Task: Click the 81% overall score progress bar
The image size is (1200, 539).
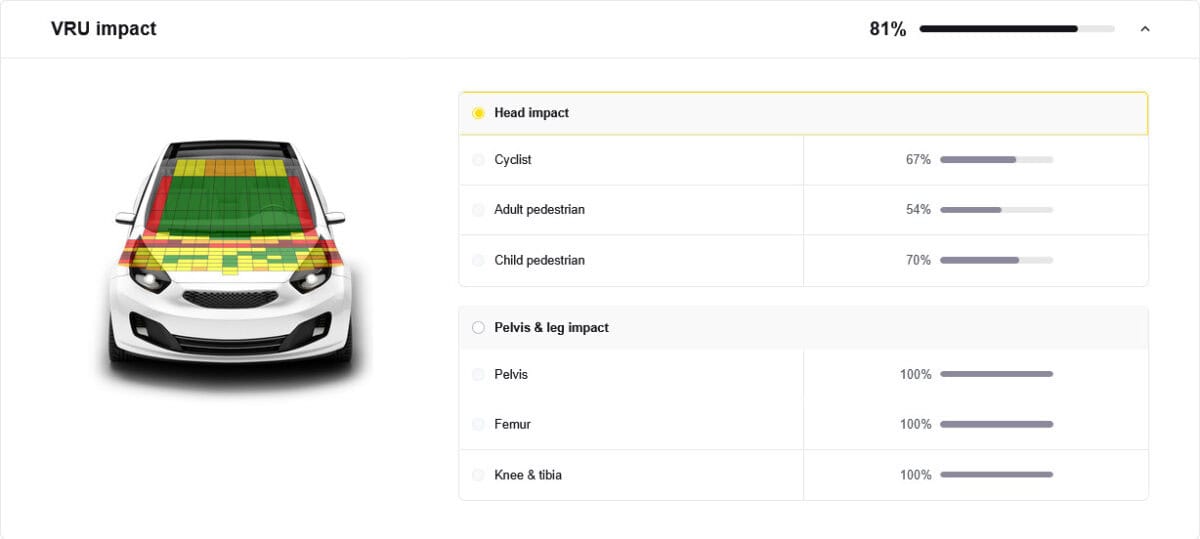Action: (1017, 29)
